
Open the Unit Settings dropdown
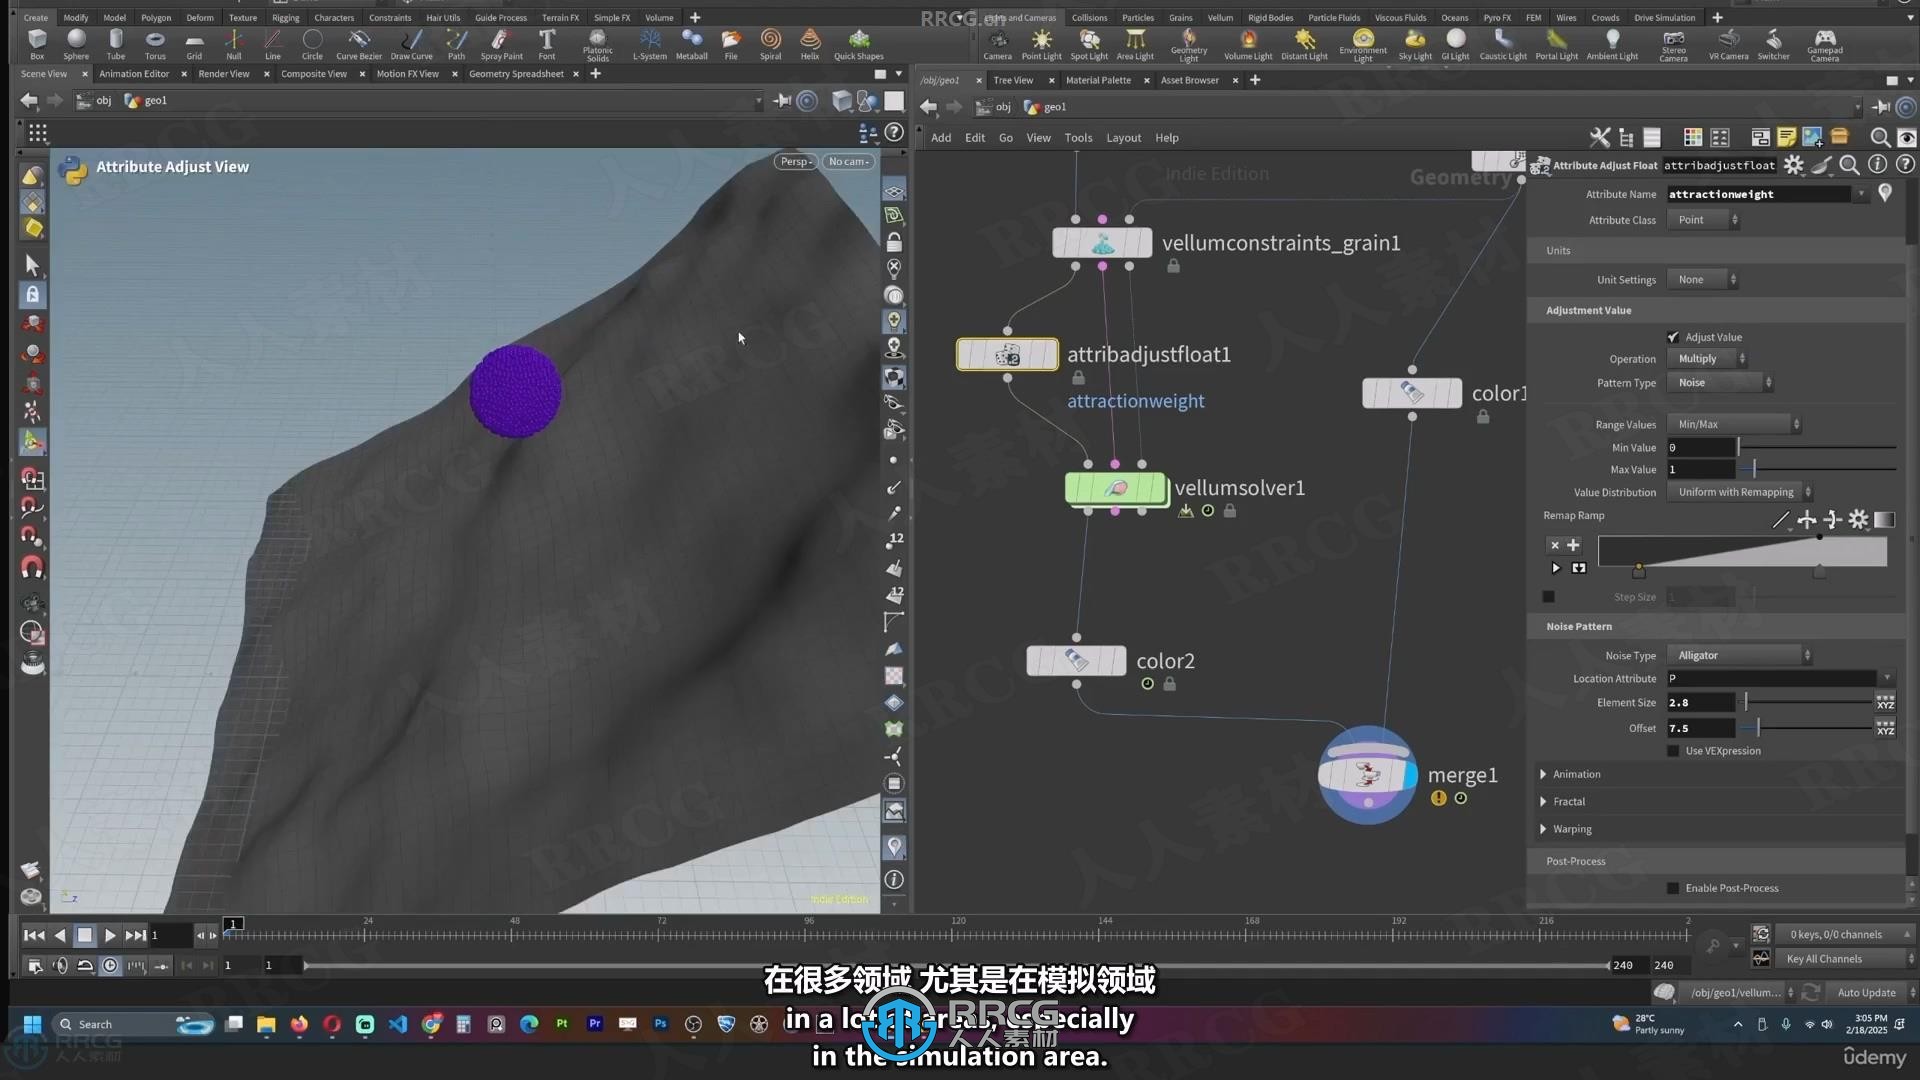[1703, 280]
